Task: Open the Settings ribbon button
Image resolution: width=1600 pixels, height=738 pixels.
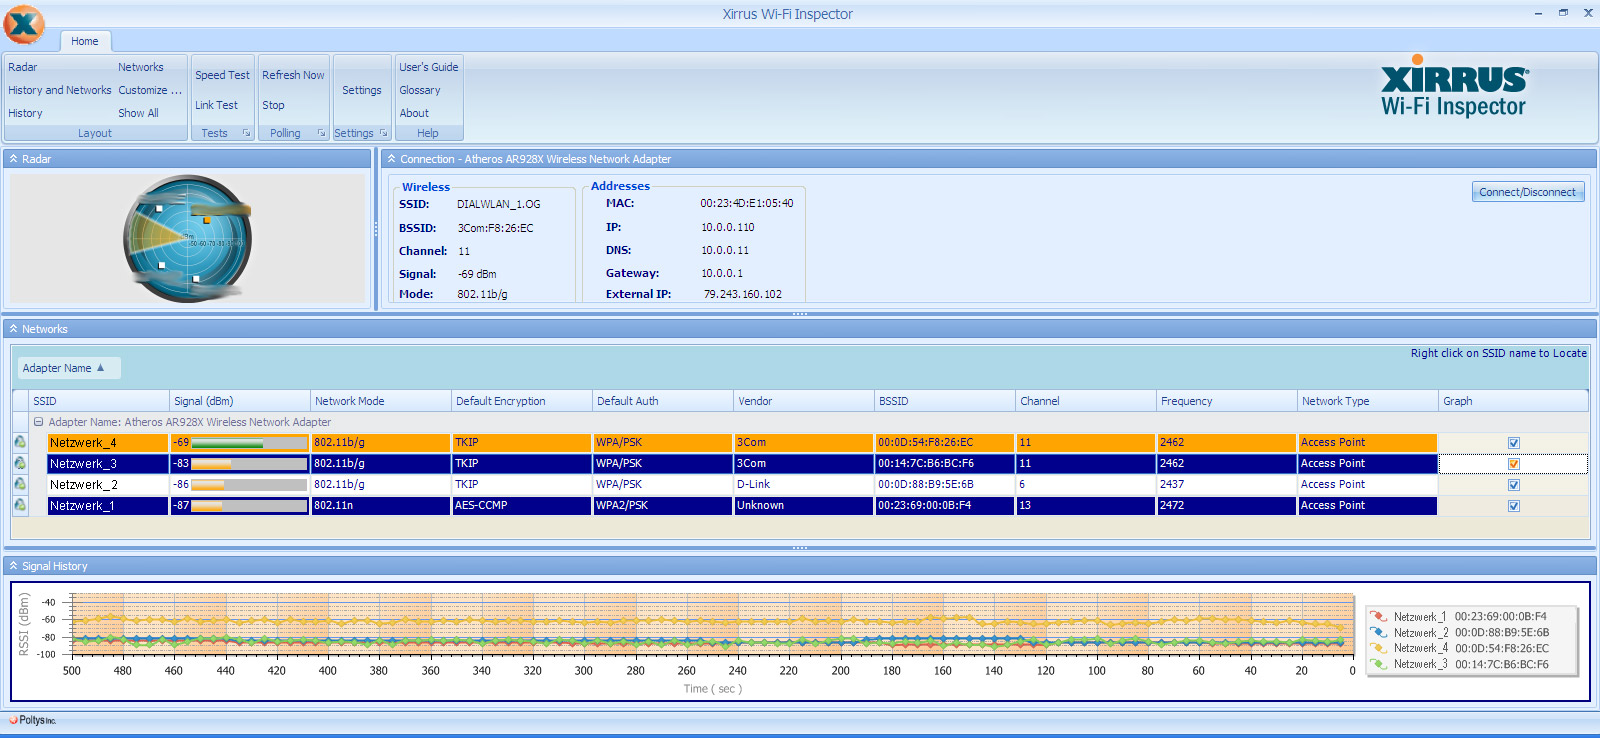Action: (362, 90)
